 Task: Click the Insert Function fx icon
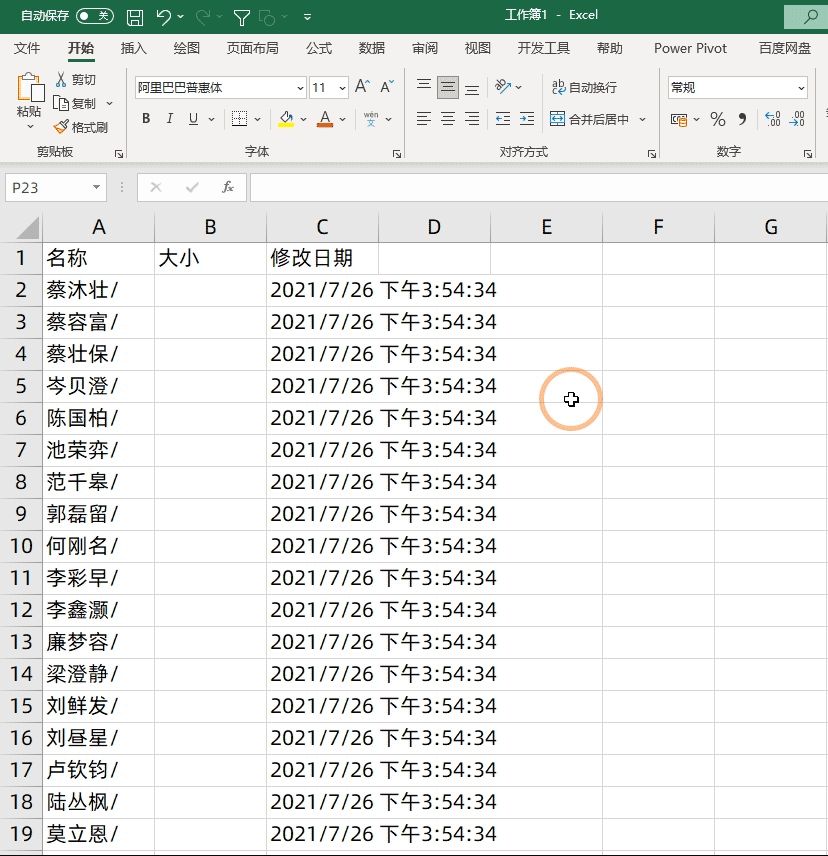(x=228, y=187)
